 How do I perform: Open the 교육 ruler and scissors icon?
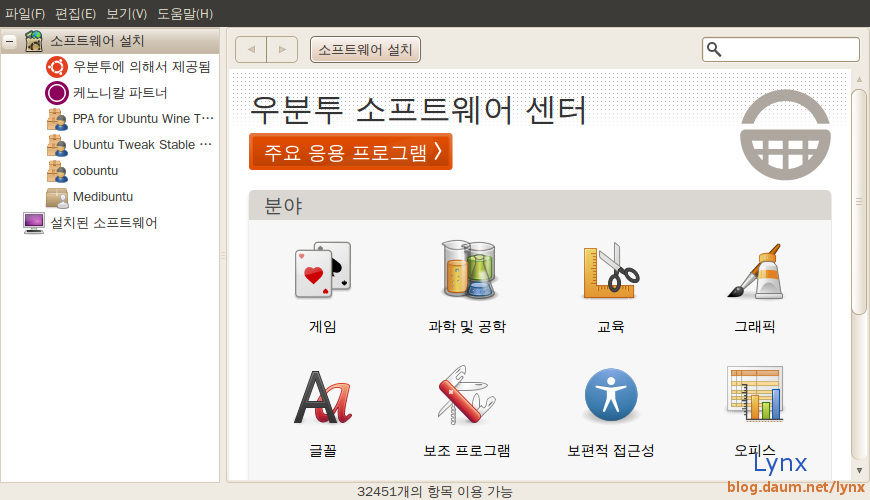coord(611,270)
